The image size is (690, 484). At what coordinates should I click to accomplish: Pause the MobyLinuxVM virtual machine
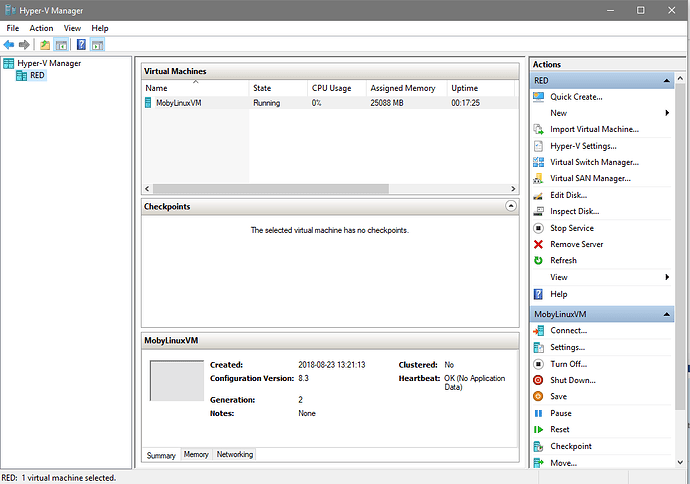click(x=560, y=413)
